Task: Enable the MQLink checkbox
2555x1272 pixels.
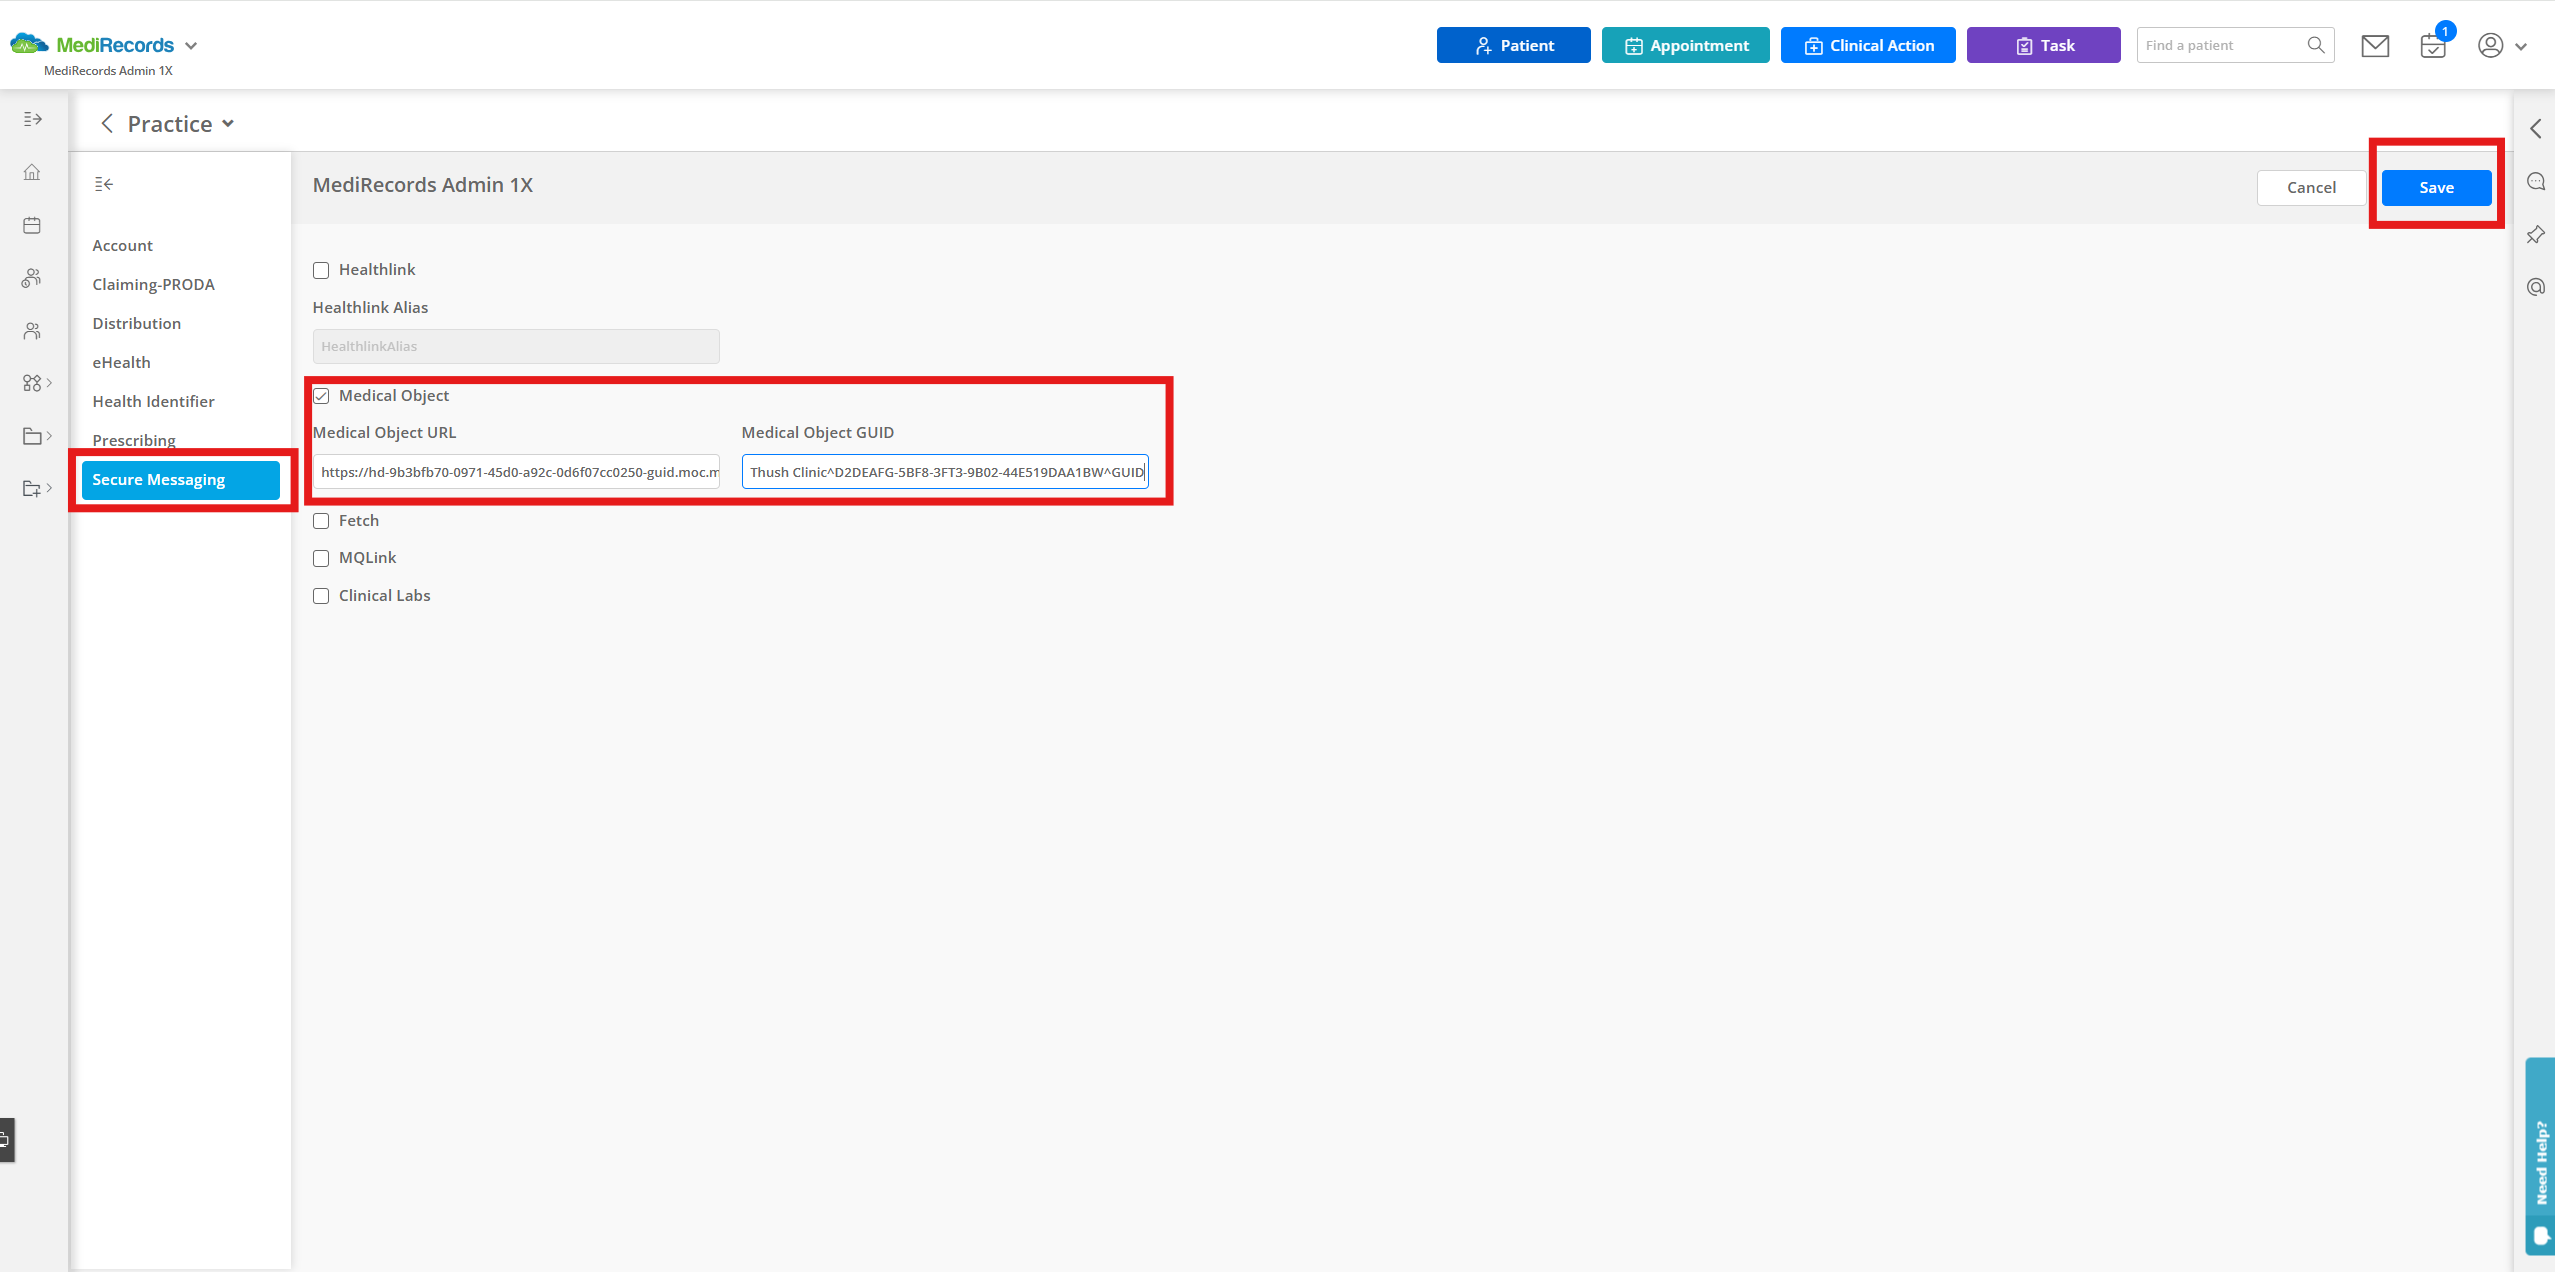Action: point(321,558)
